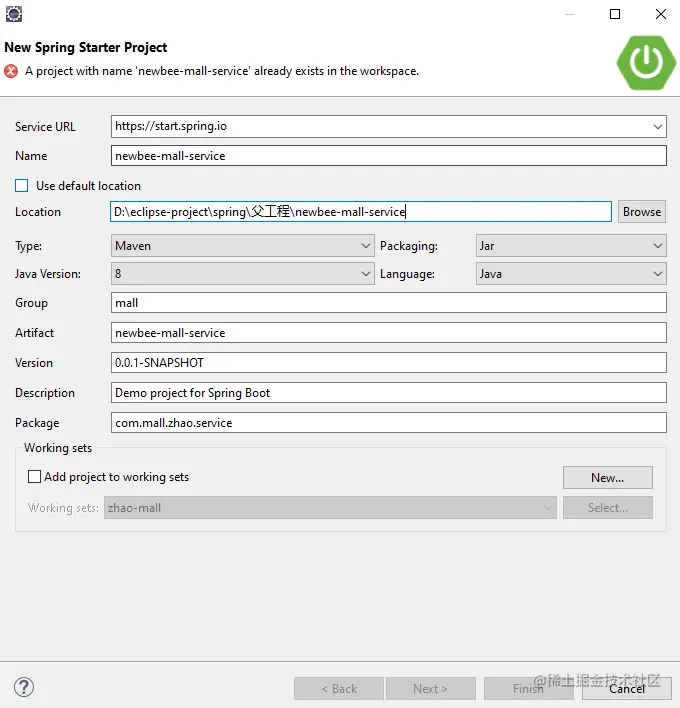The height and width of the screenshot is (708, 680).
Task: Click the Artifact input field
Action: point(389,333)
